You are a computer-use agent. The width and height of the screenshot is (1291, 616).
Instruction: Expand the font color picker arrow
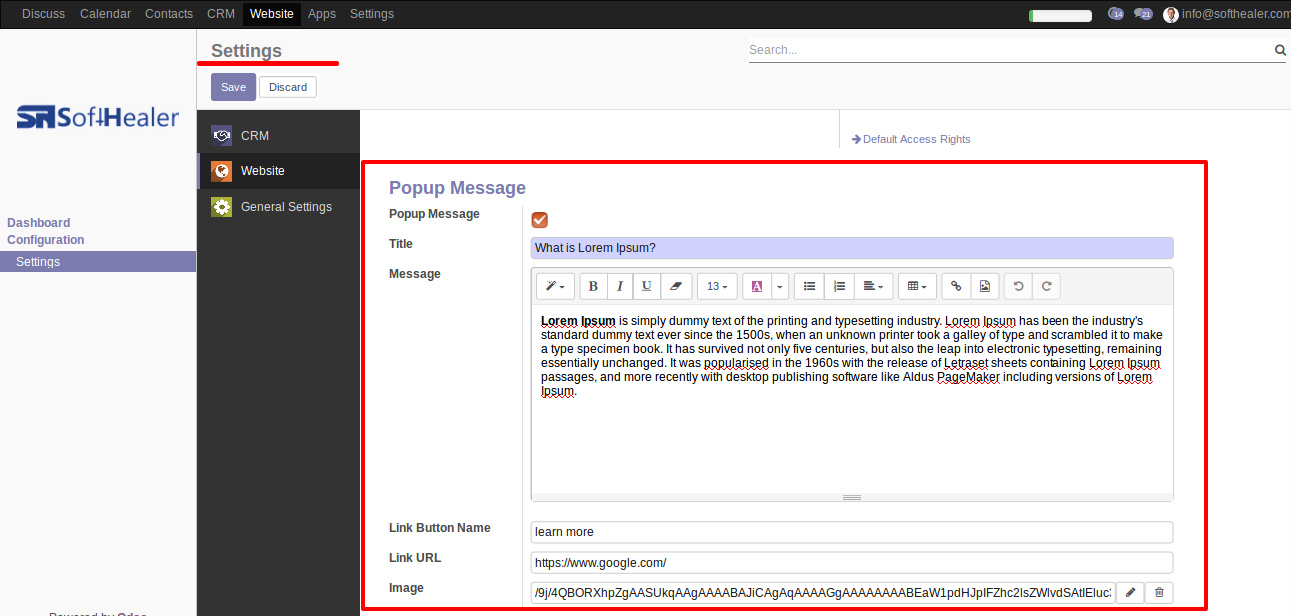pyautogui.click(x=780, y=286)
